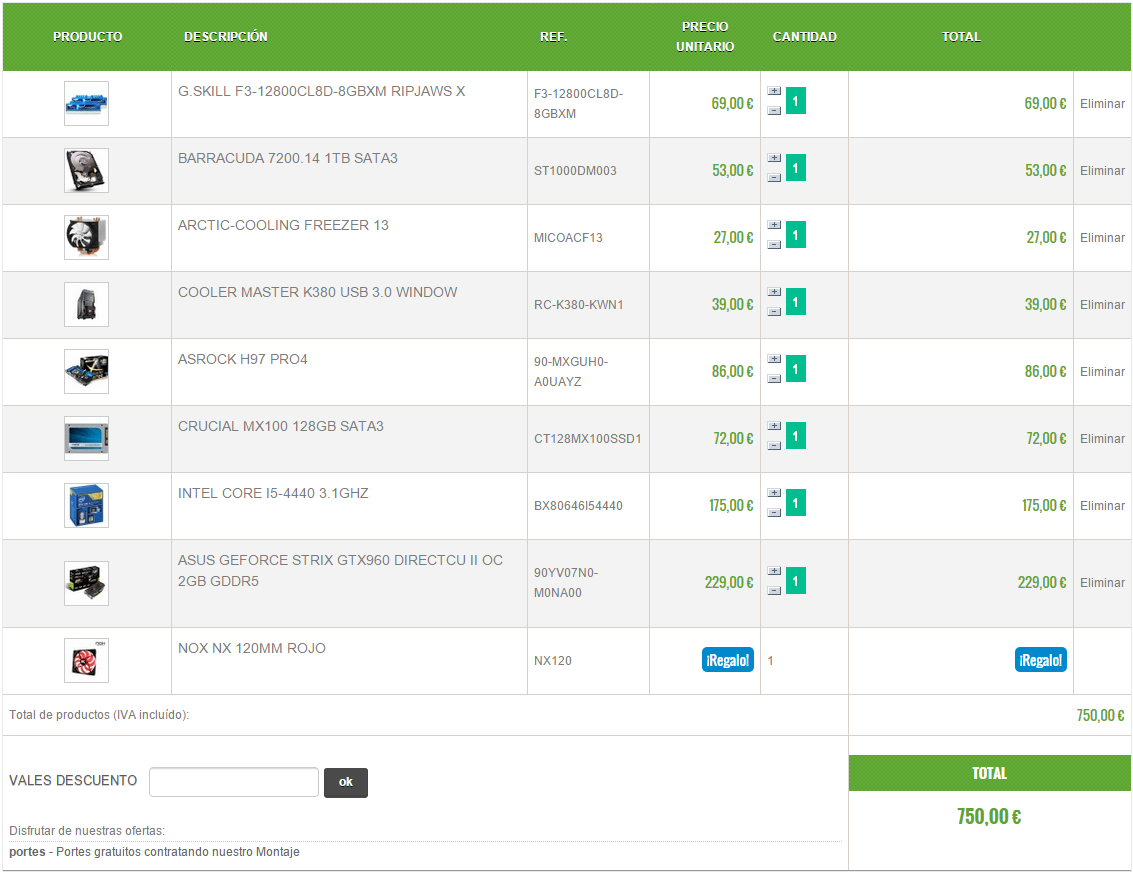Select reference text RC-K380-KWN1
Image resolution: width=1133 pixels, height=875 pixels.
tap(578, 305)
